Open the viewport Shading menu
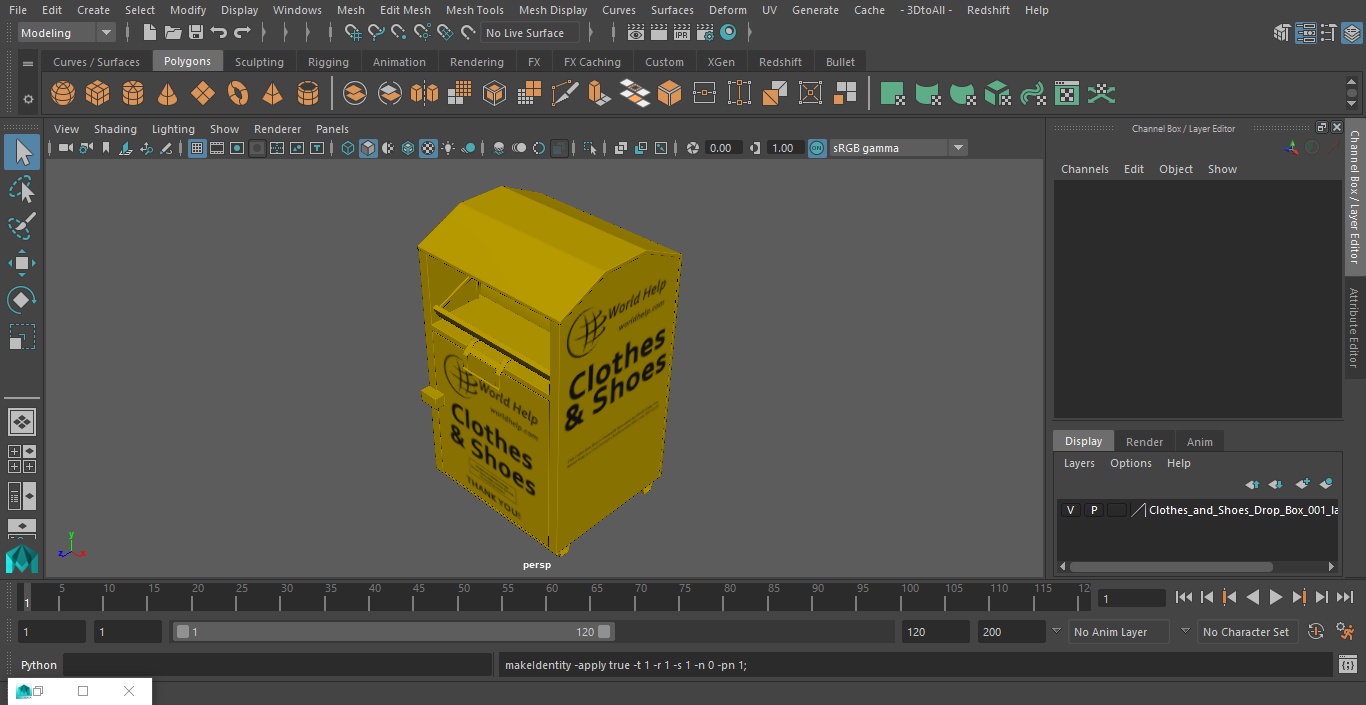The image size is (1366, 705). click(x=115, y=129)
